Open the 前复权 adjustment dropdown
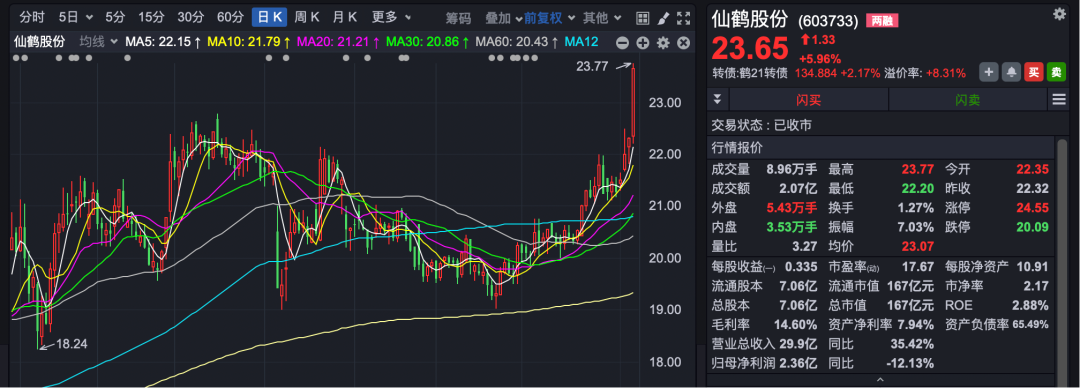1080x388 pixels. (549, 18)
